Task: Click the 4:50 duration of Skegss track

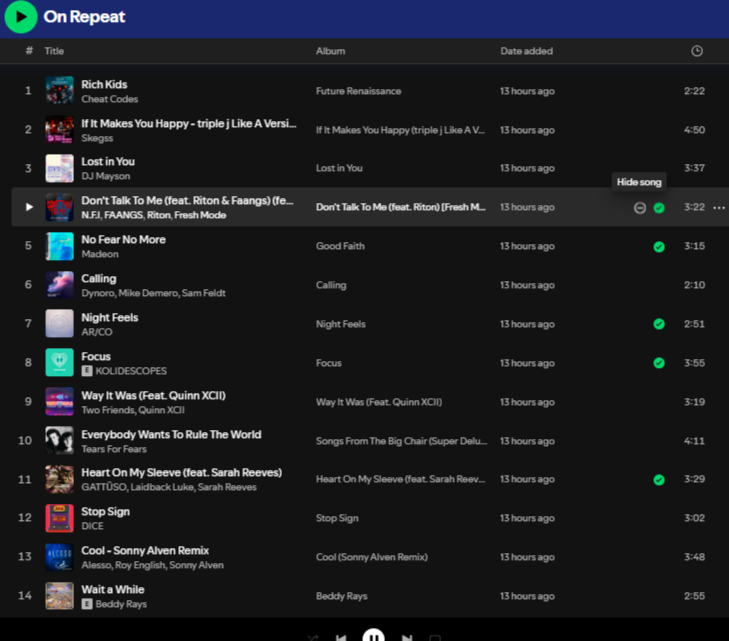Action: (694, 130)
